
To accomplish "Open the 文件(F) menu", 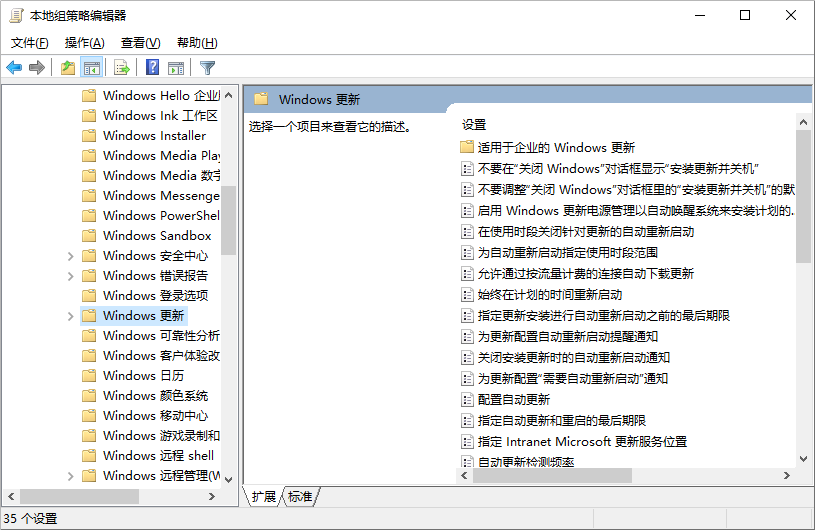I will (30, 43).
